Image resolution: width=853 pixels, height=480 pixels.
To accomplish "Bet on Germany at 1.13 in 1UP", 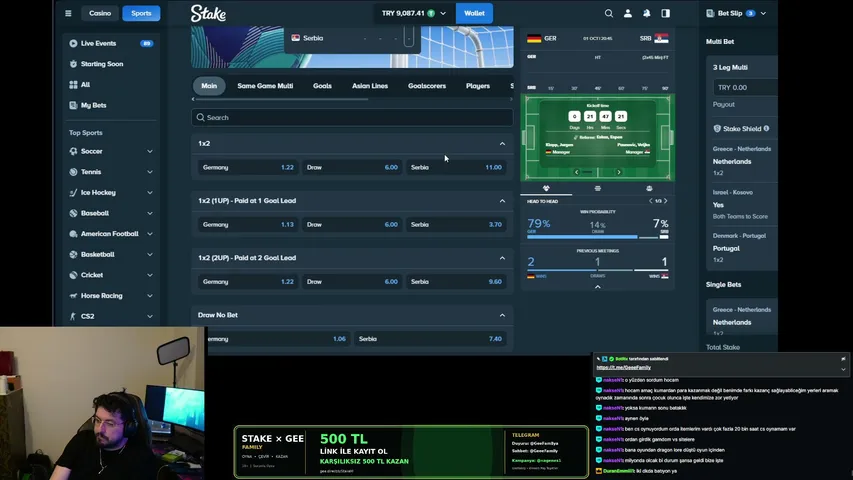I will 248,224.
